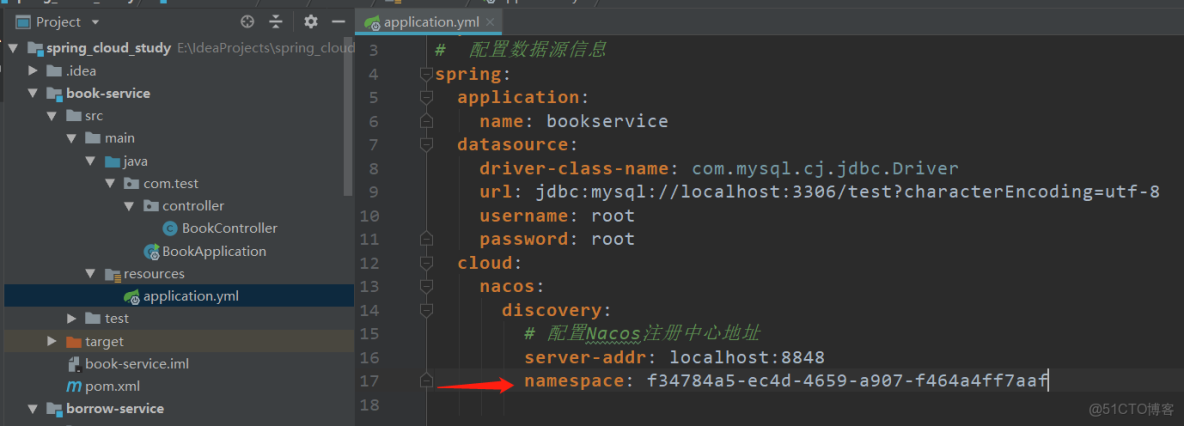Click the resources folder icon

pos(113,273)
